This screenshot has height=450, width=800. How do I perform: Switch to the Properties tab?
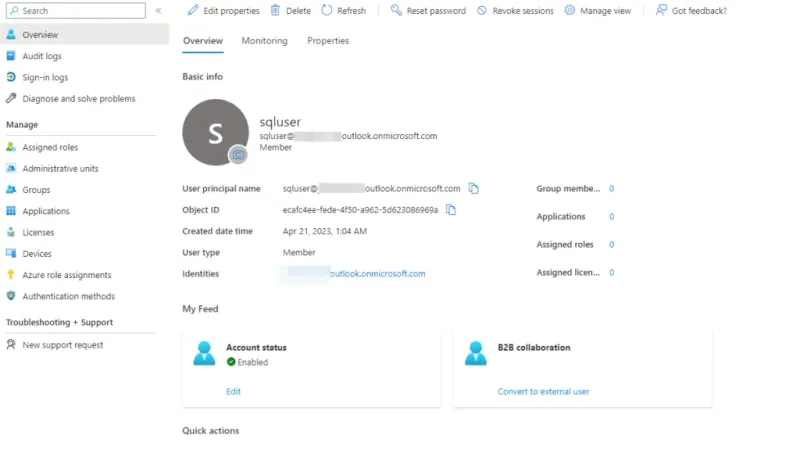tap(328, 41)
